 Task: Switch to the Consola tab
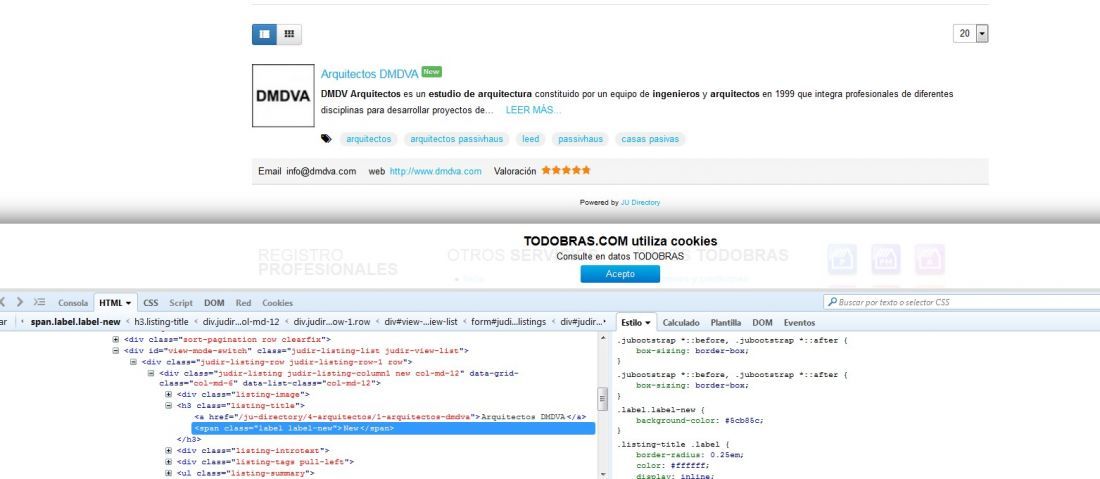click(x=73, y=303)
